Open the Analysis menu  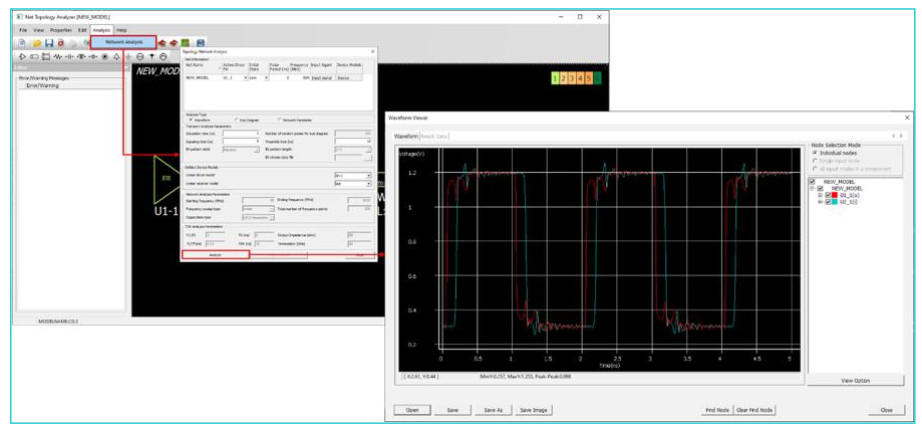click(101, 31)
